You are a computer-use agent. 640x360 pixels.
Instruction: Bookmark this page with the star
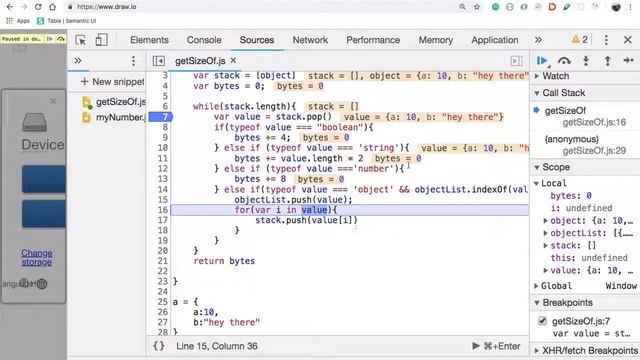(477, 7)
